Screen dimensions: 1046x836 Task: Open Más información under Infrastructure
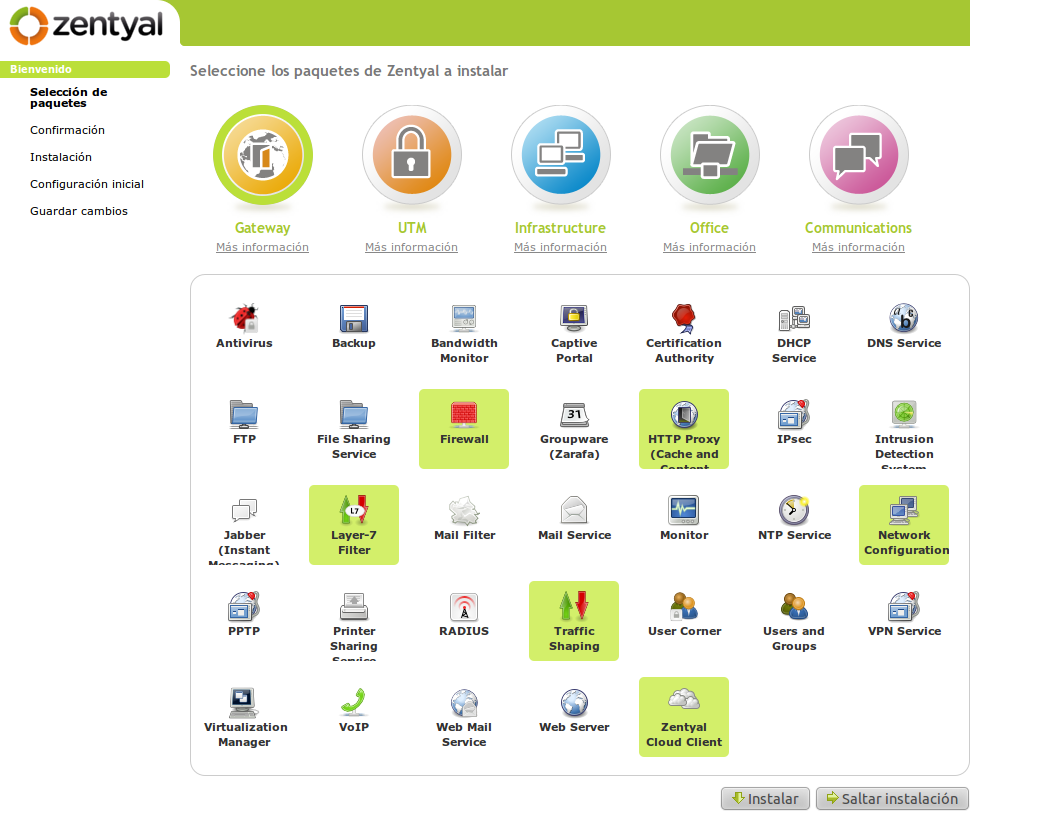point(560,247)
